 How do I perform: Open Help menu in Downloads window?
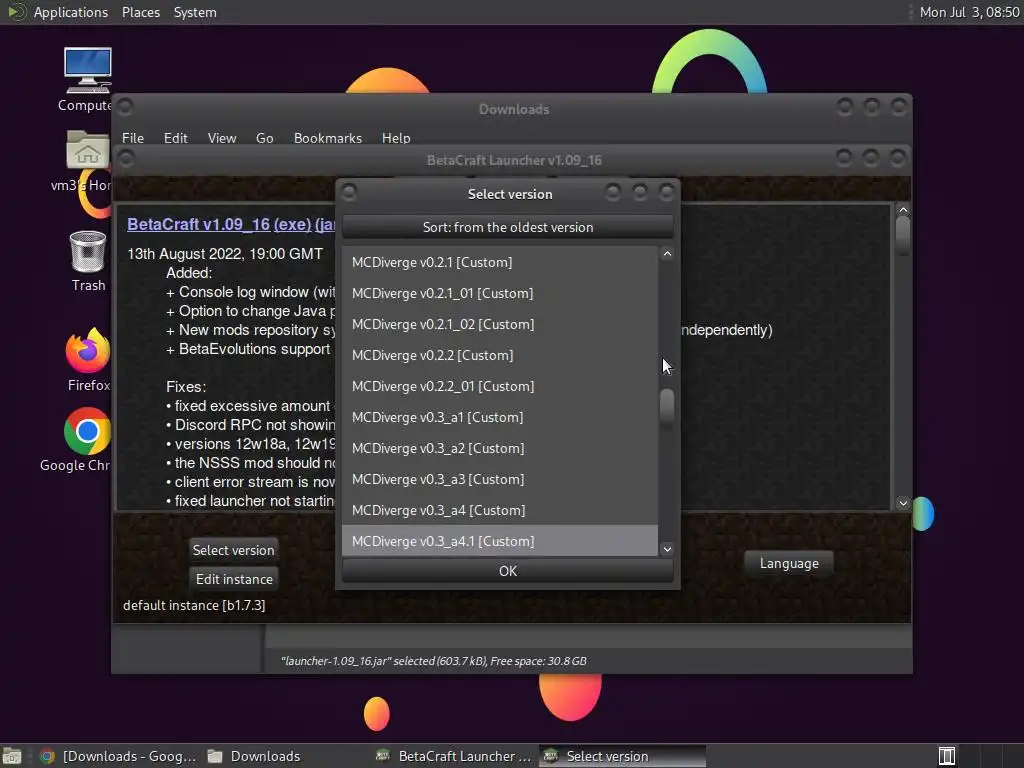coord(396,138)
